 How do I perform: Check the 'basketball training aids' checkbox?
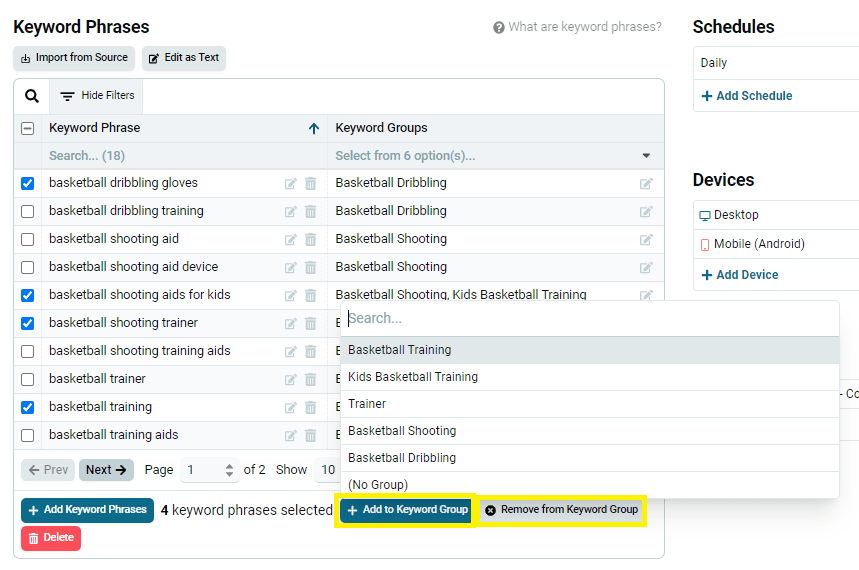tap(27, 435)
